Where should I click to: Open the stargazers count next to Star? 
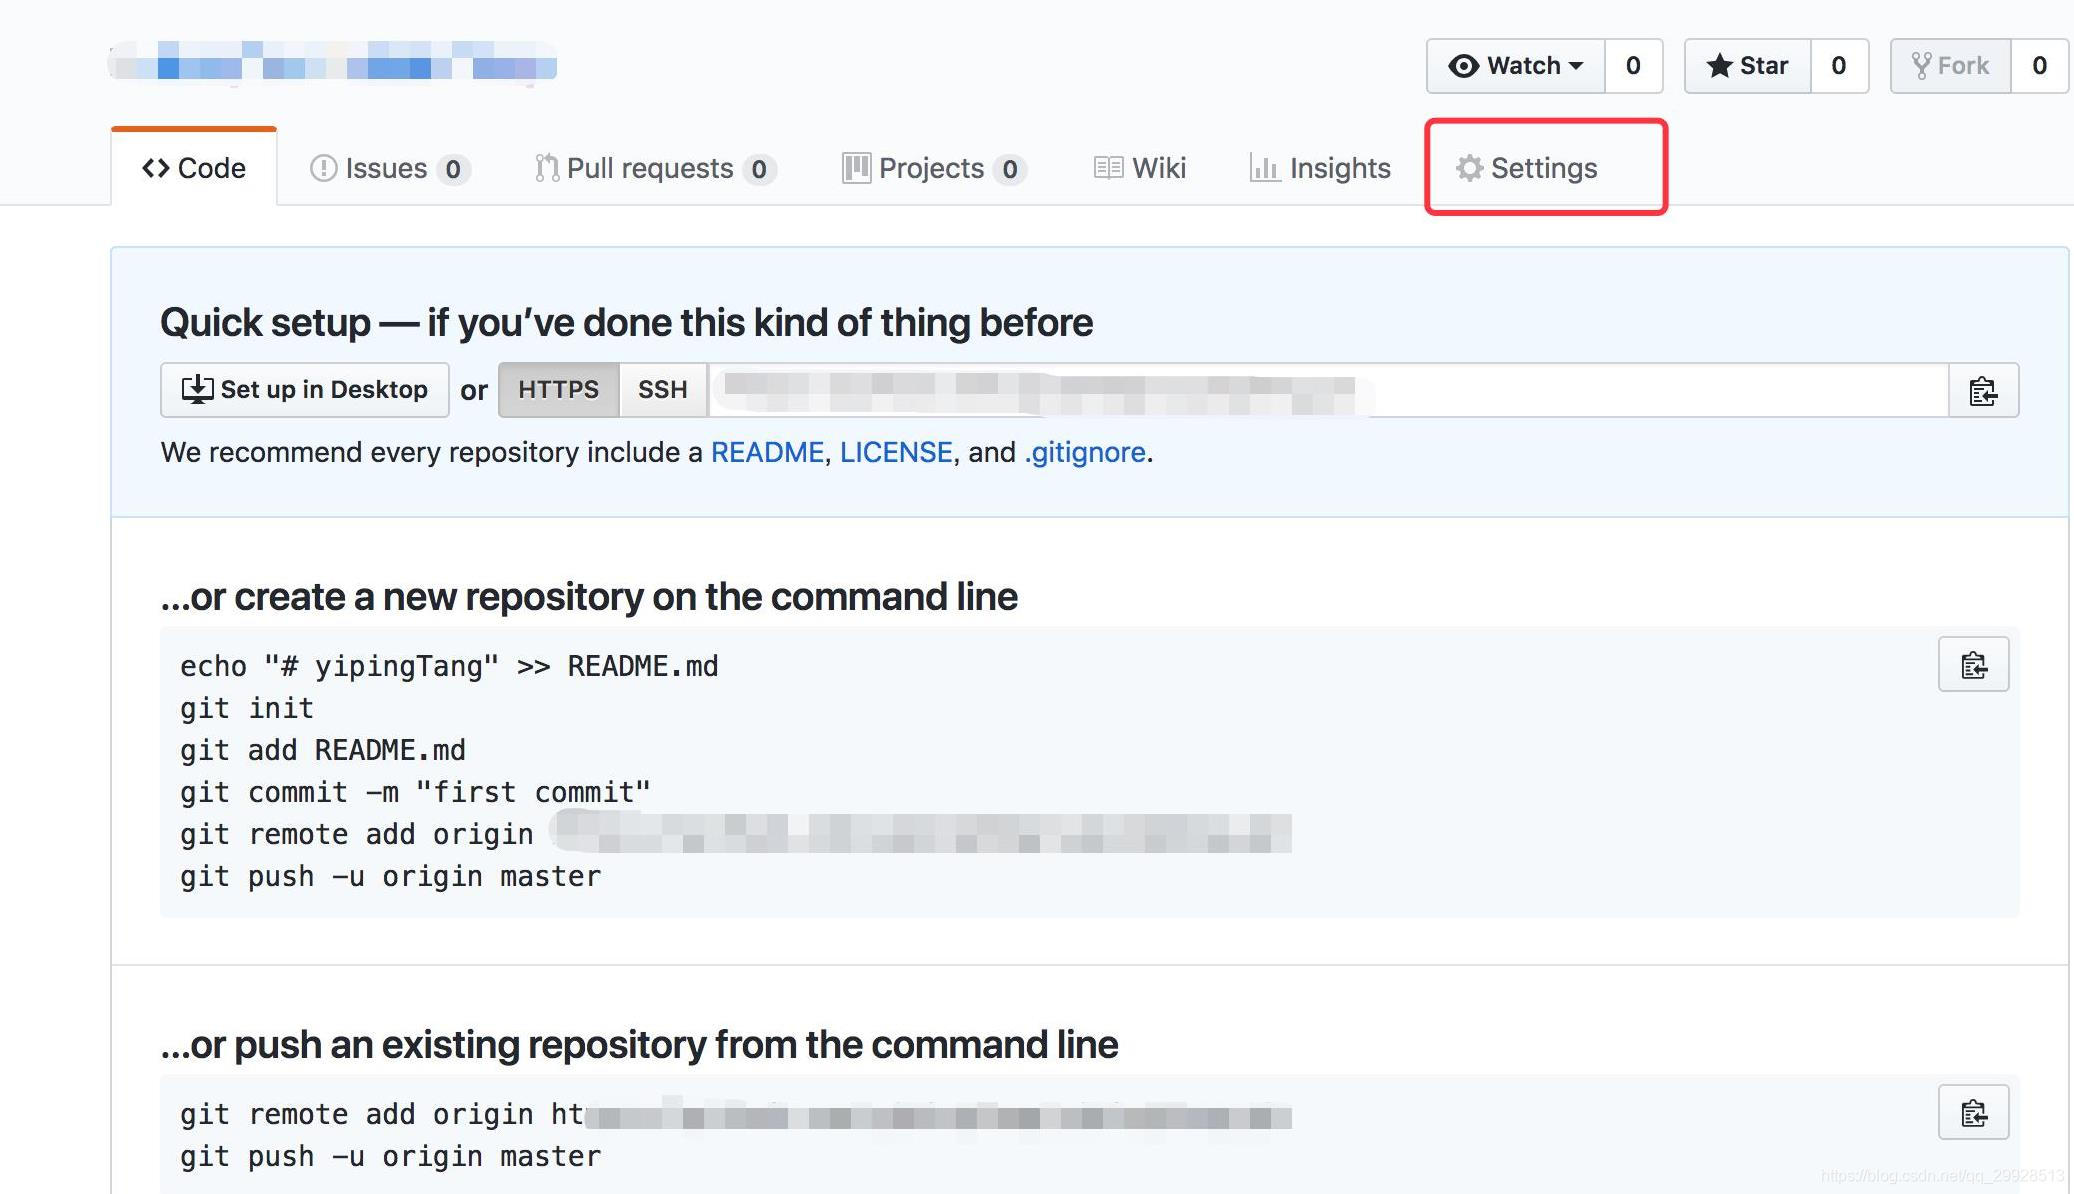[x=1838, y=66]
